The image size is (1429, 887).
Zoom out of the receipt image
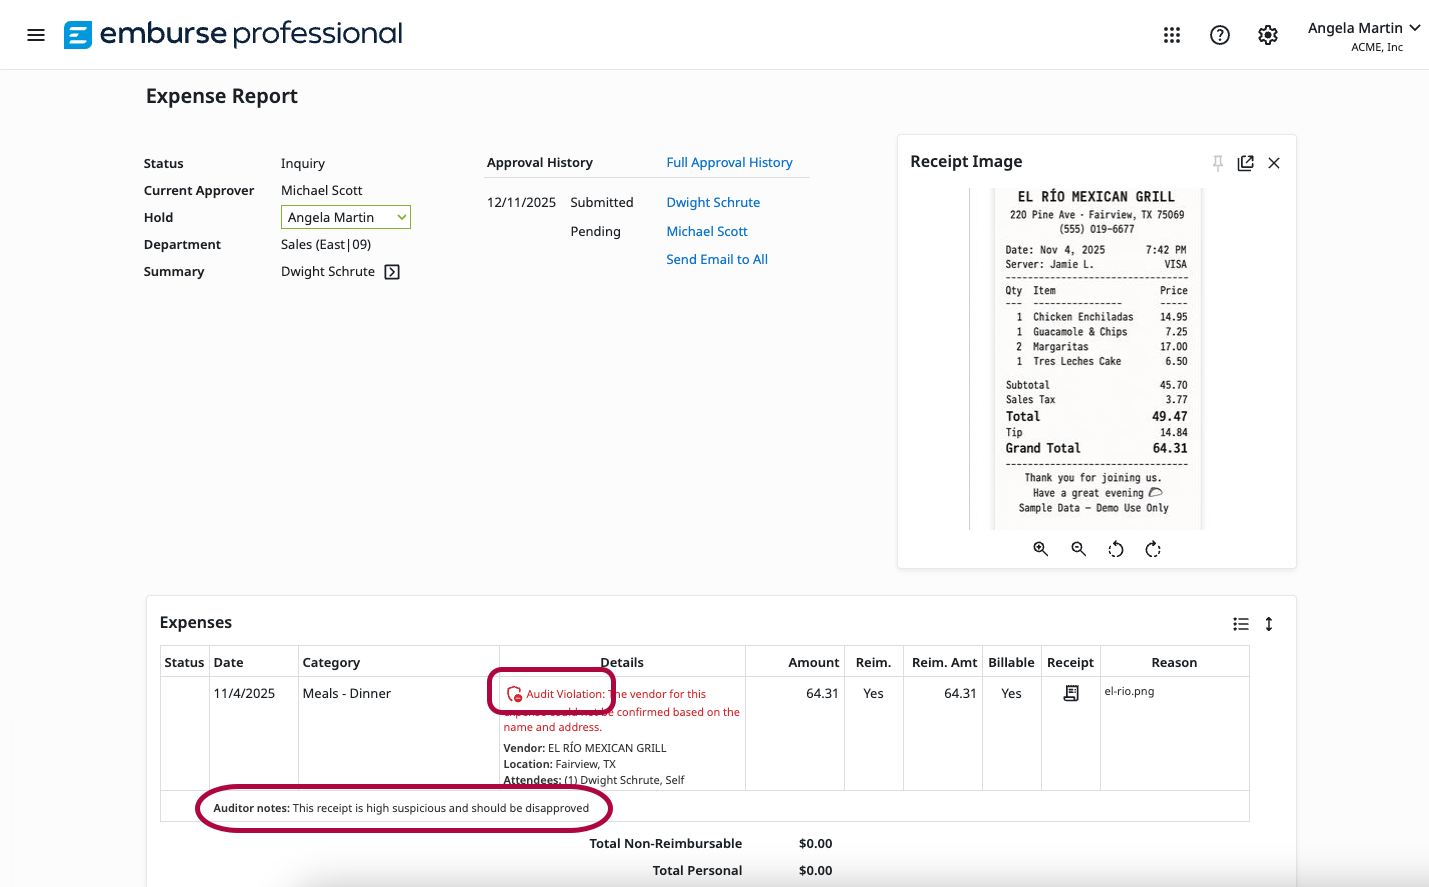tap(1078, 549)
